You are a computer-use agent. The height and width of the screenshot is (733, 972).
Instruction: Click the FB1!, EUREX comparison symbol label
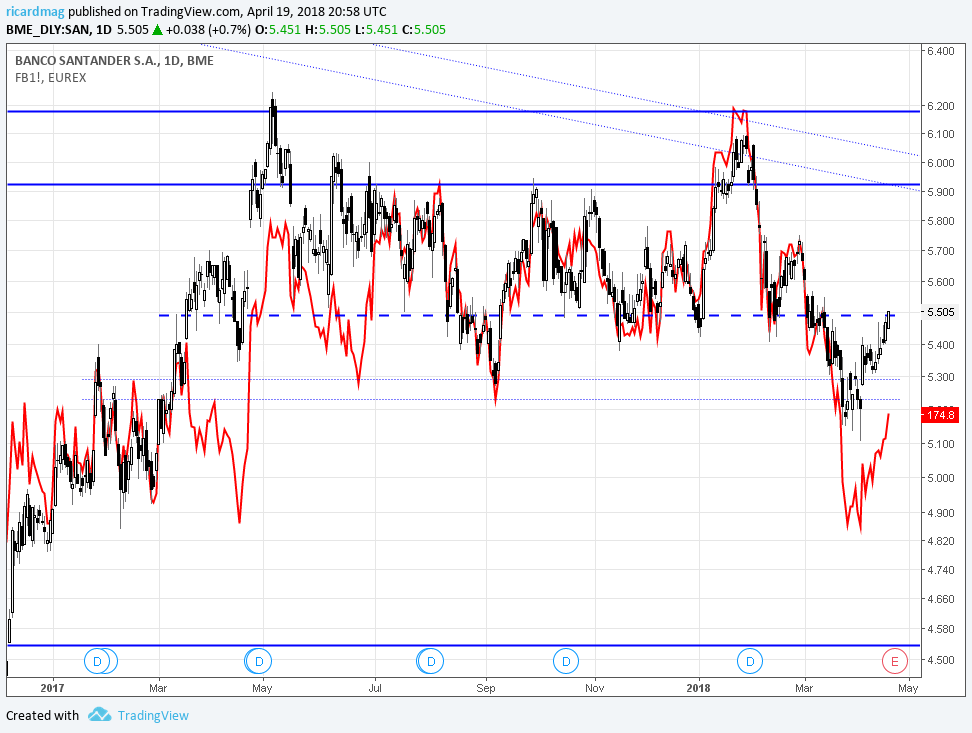click(50, 78)
